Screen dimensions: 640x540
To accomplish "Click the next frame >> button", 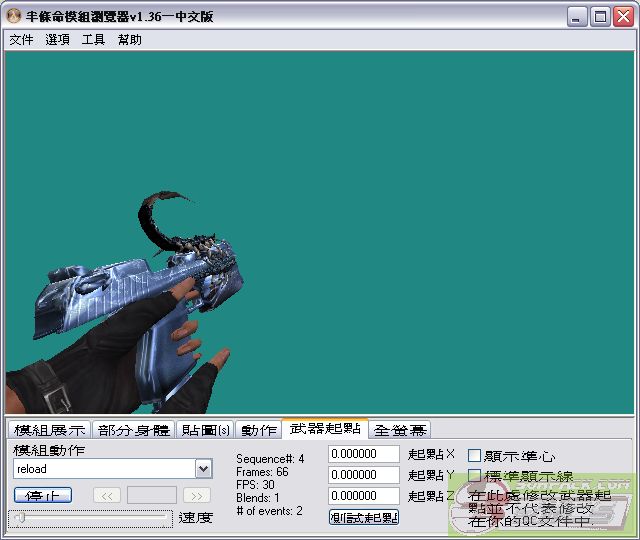I will coord(197,495).
